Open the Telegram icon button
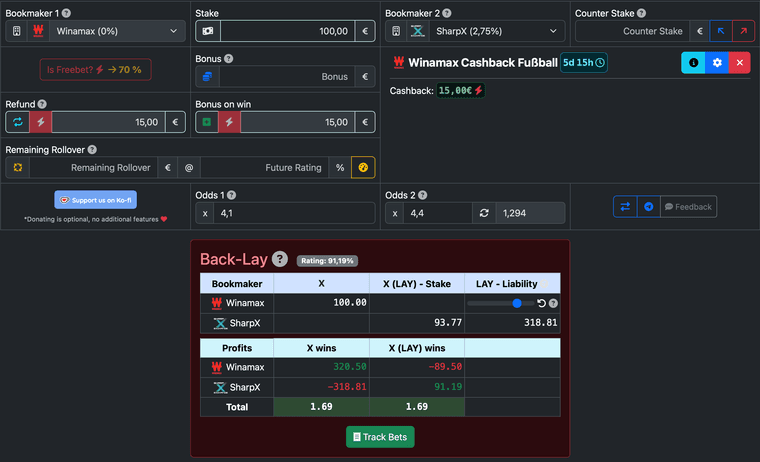 click(648, 207)
